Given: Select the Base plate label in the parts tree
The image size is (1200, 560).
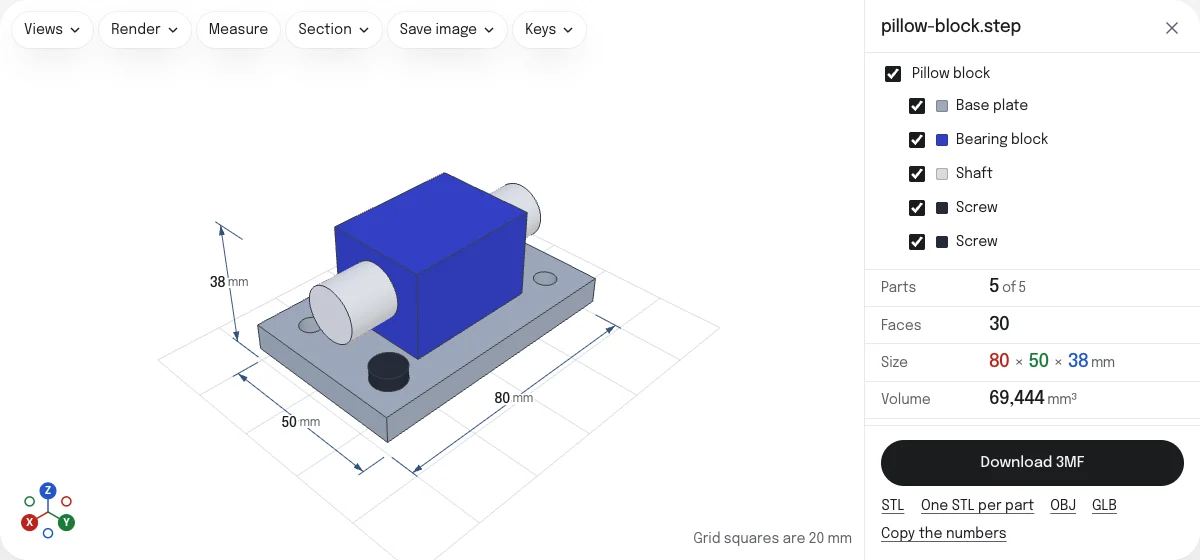Looking at the screenshot, I should [x=991, y=105].
